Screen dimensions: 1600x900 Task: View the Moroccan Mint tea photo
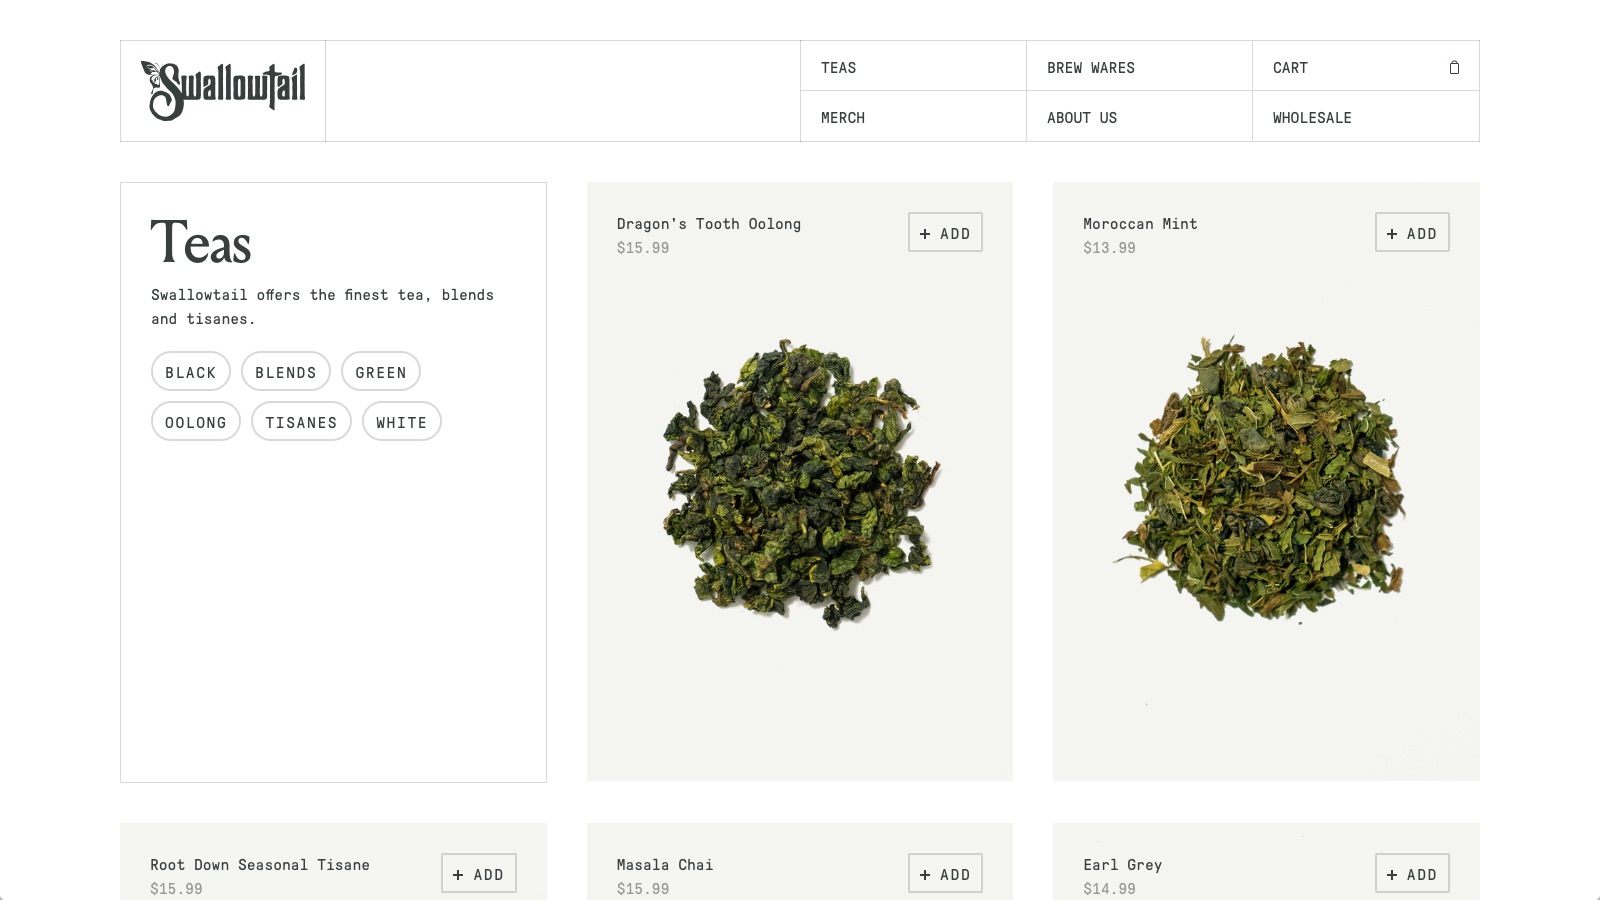point(1265,480)
